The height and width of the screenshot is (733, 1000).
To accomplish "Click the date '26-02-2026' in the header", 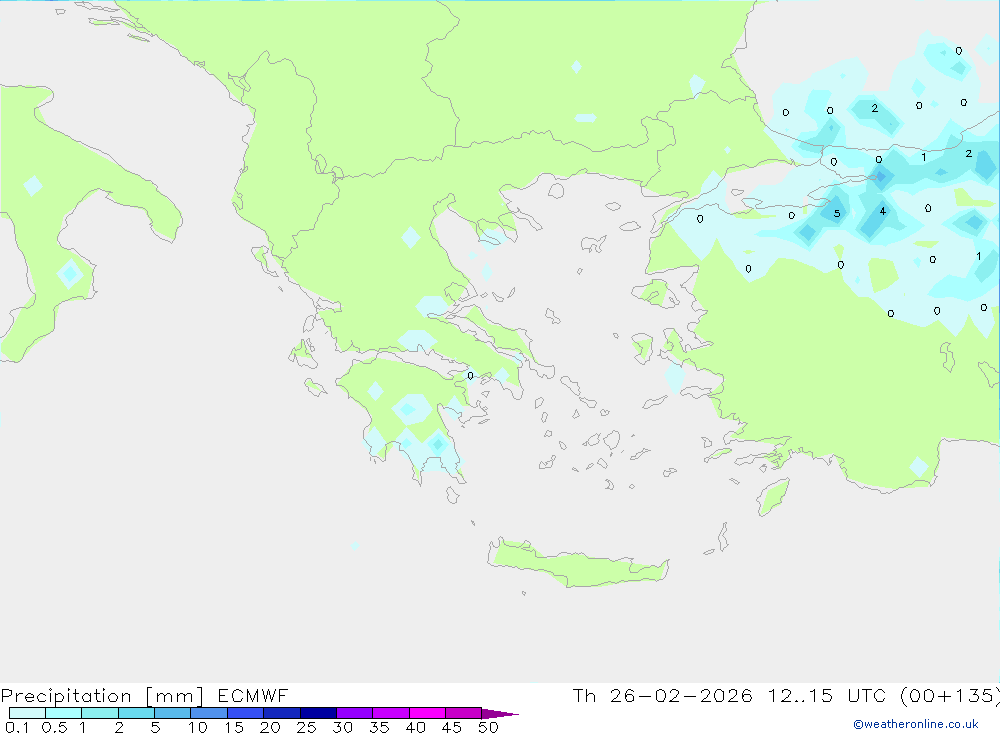I will 680,695.
